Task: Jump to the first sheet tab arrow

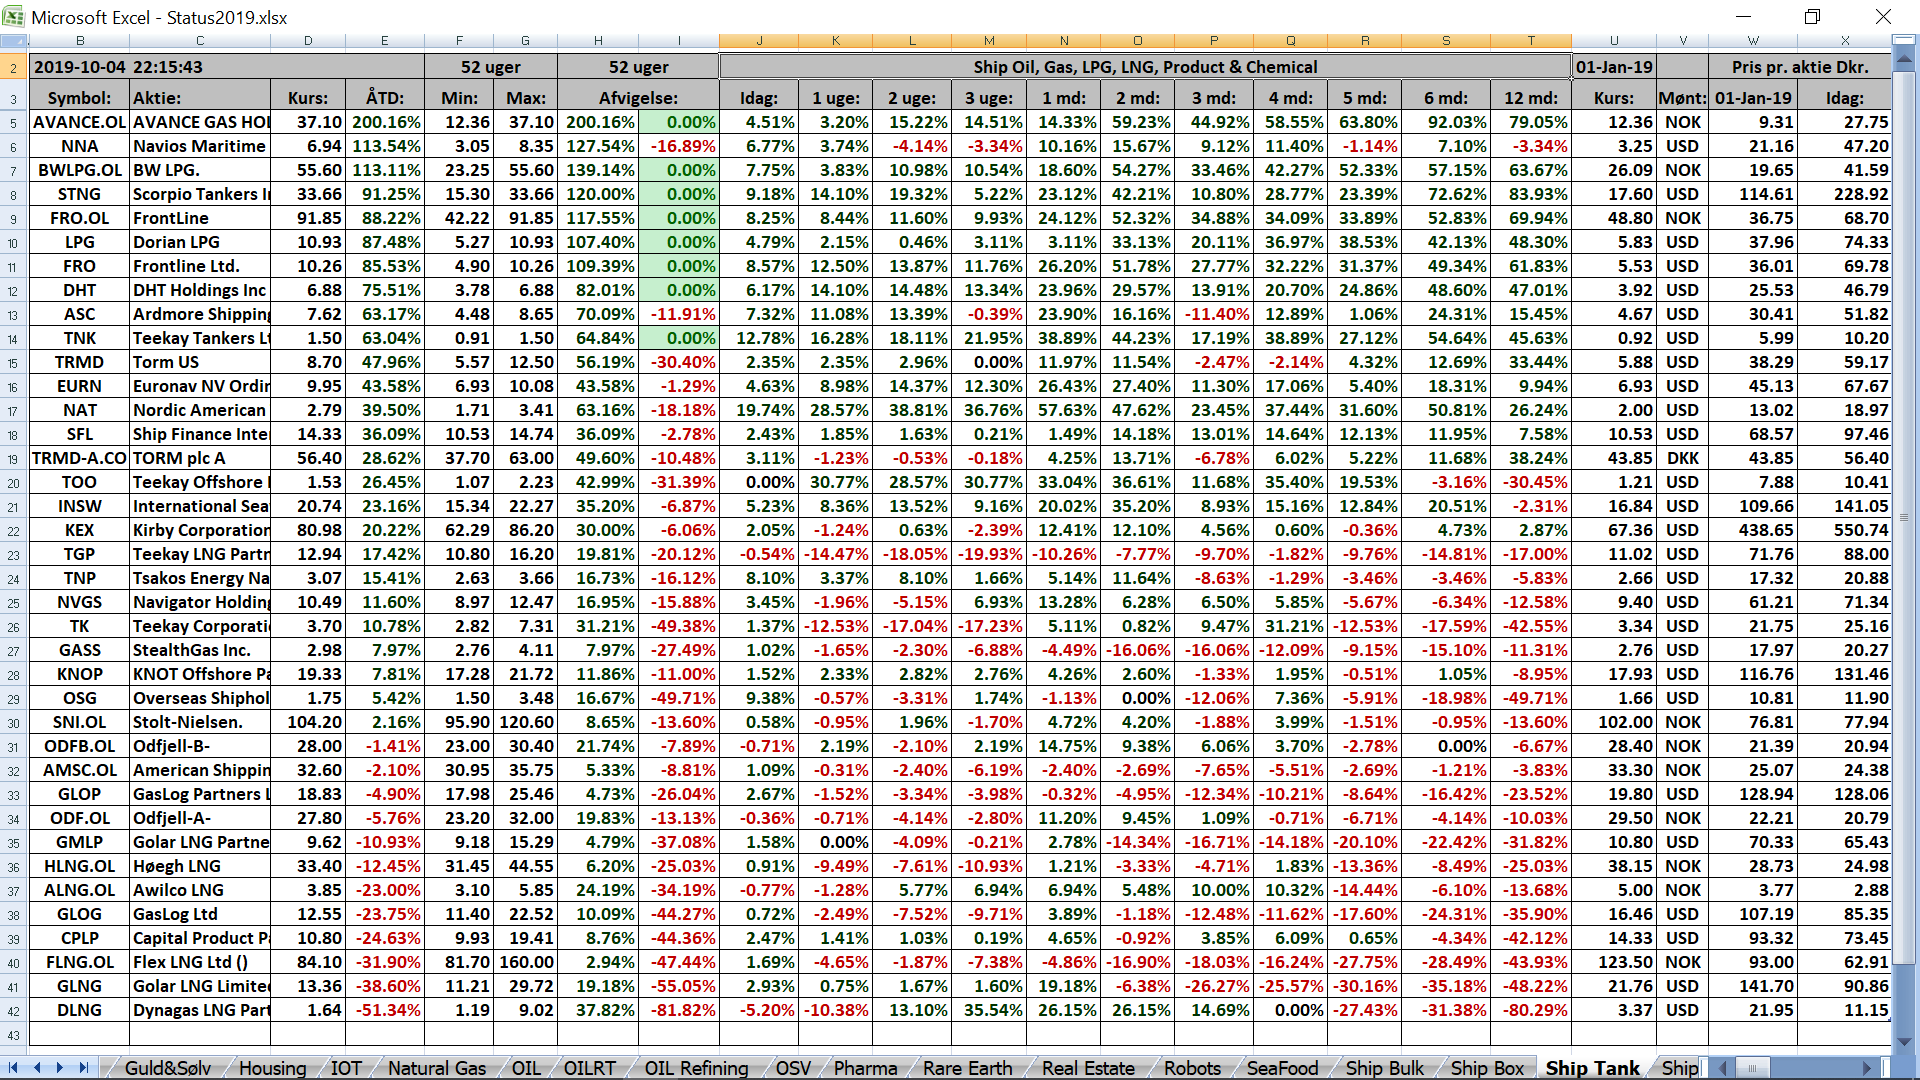Action: tap(14, 1068)
